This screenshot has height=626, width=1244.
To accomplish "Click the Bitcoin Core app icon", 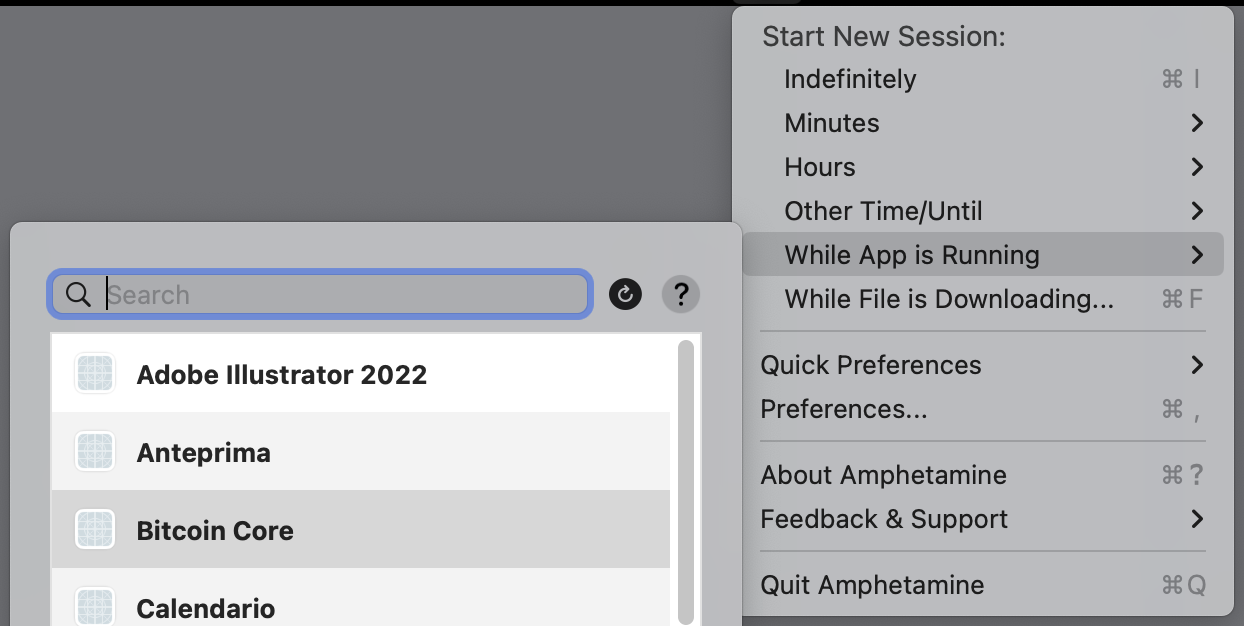I will pos(95,530).
